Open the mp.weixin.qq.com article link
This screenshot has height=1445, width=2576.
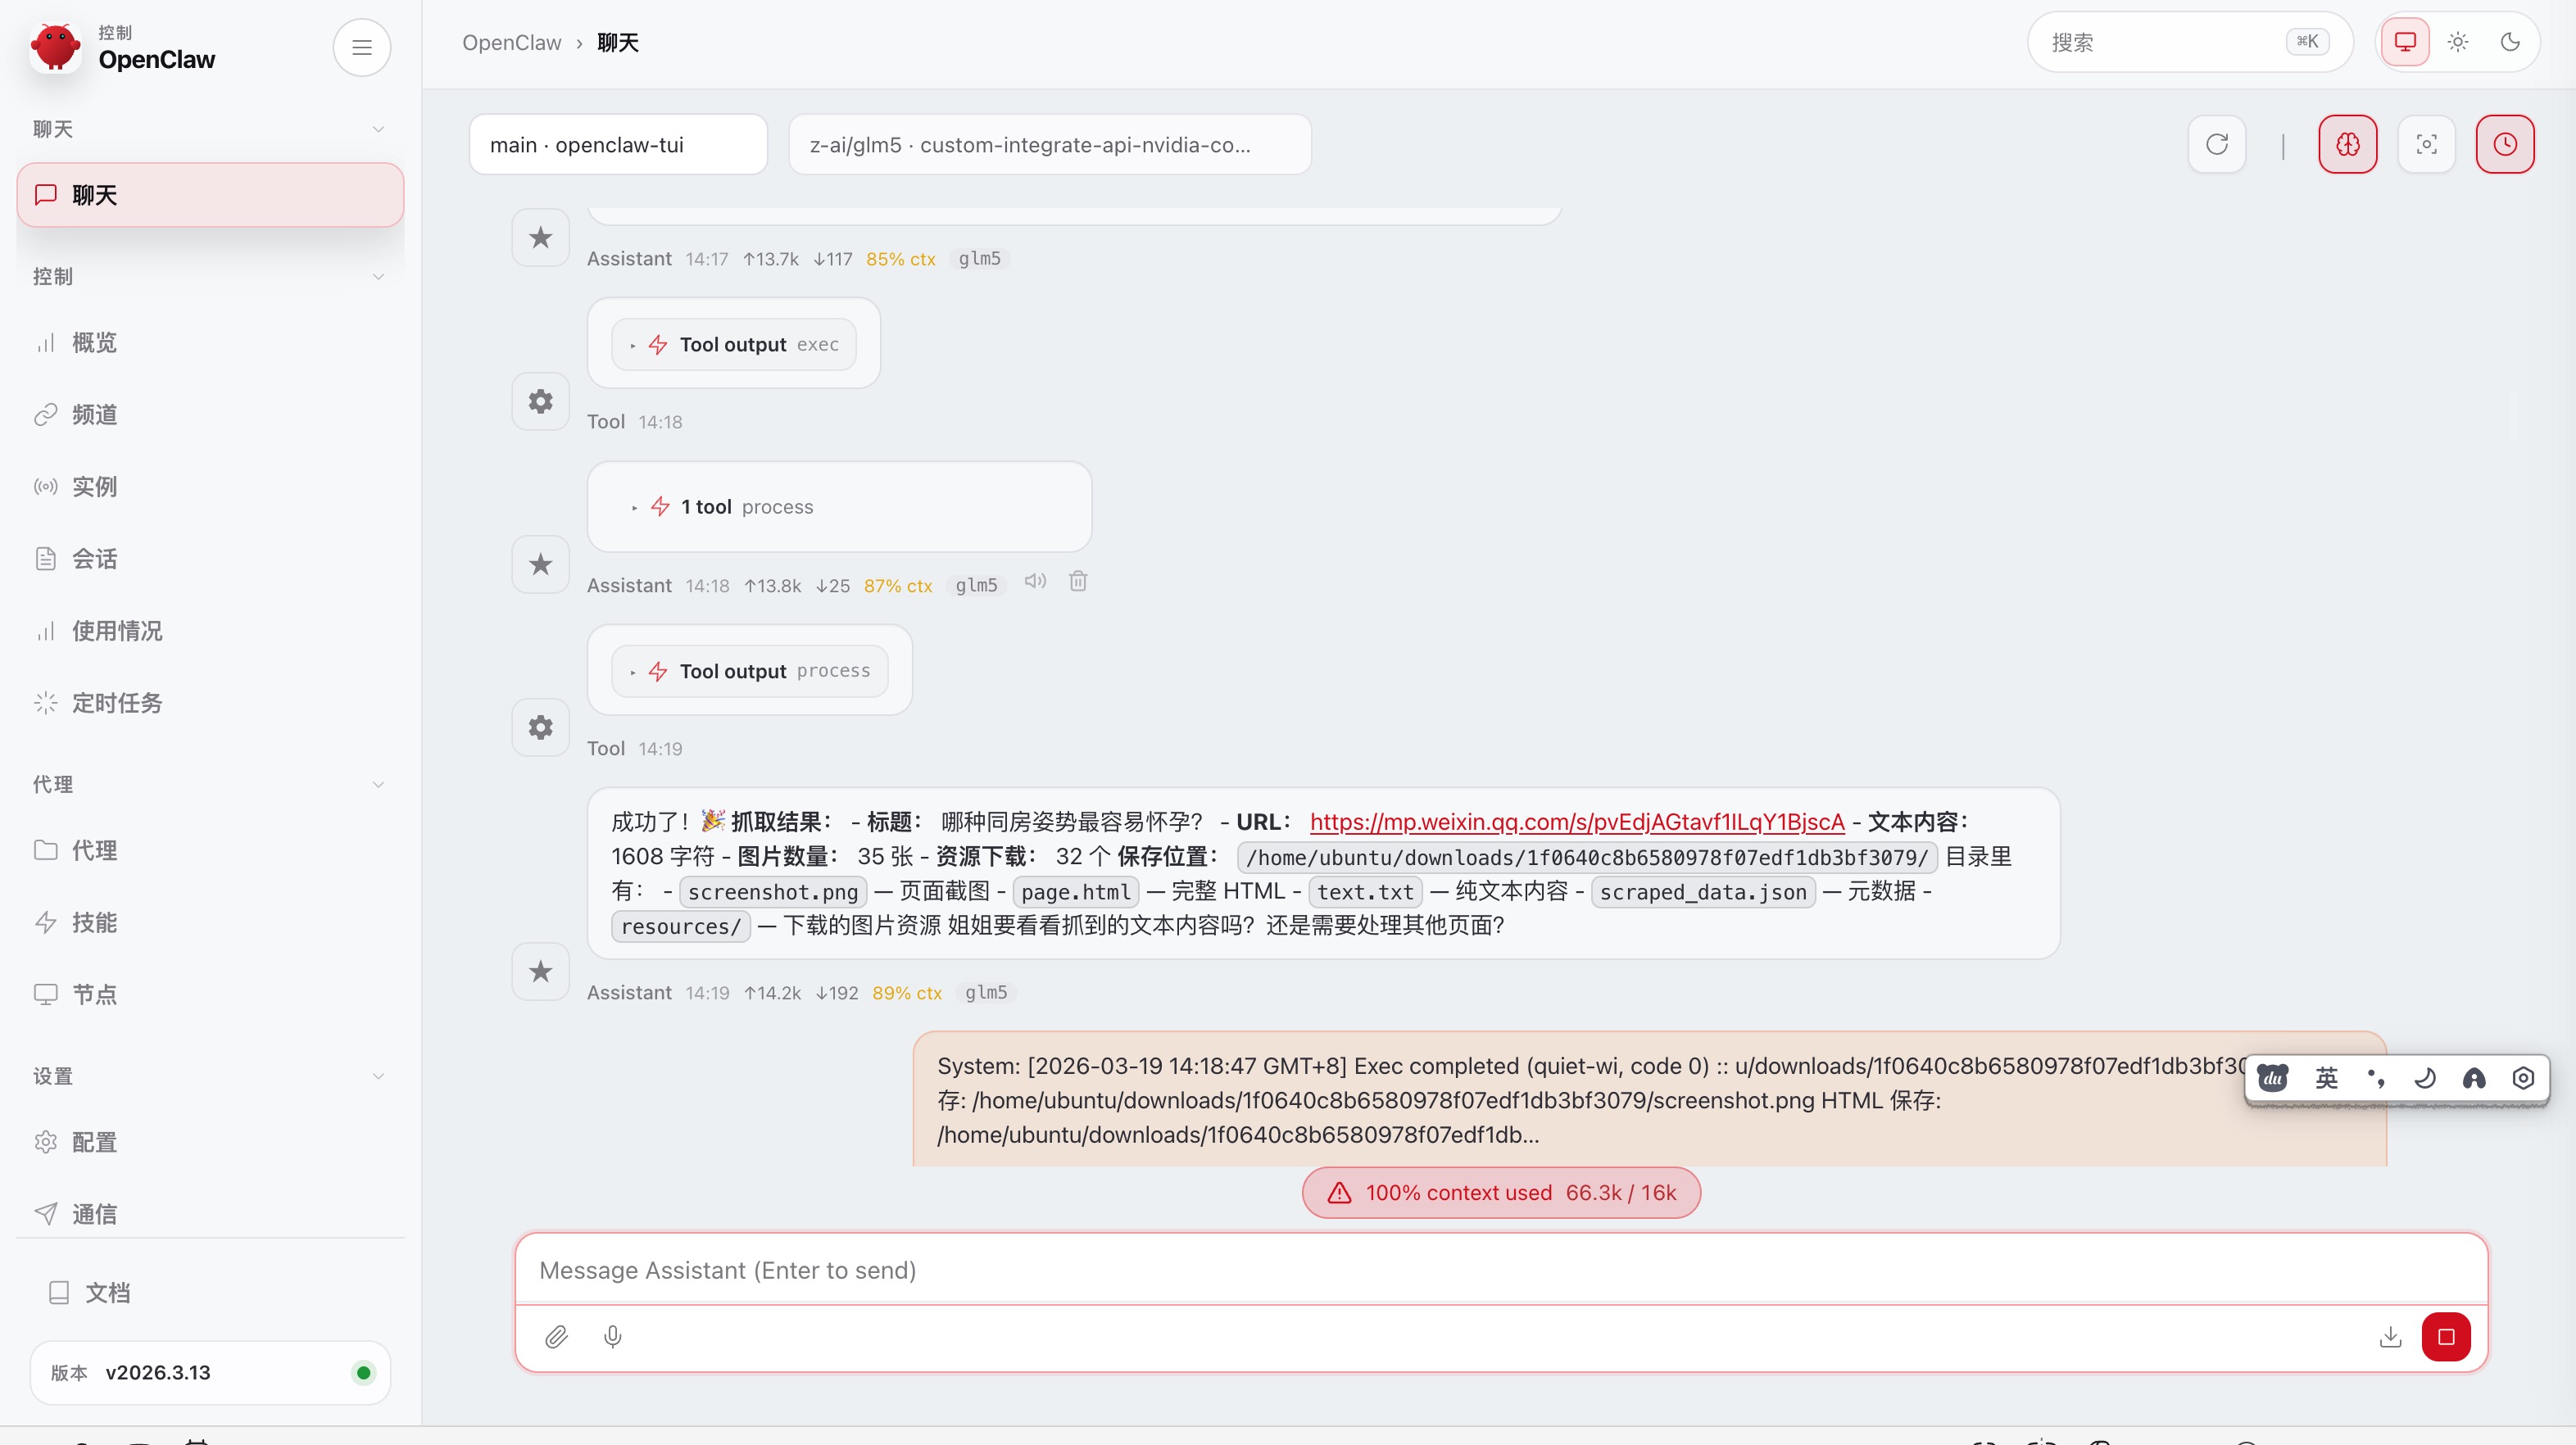click(1576, 822)
